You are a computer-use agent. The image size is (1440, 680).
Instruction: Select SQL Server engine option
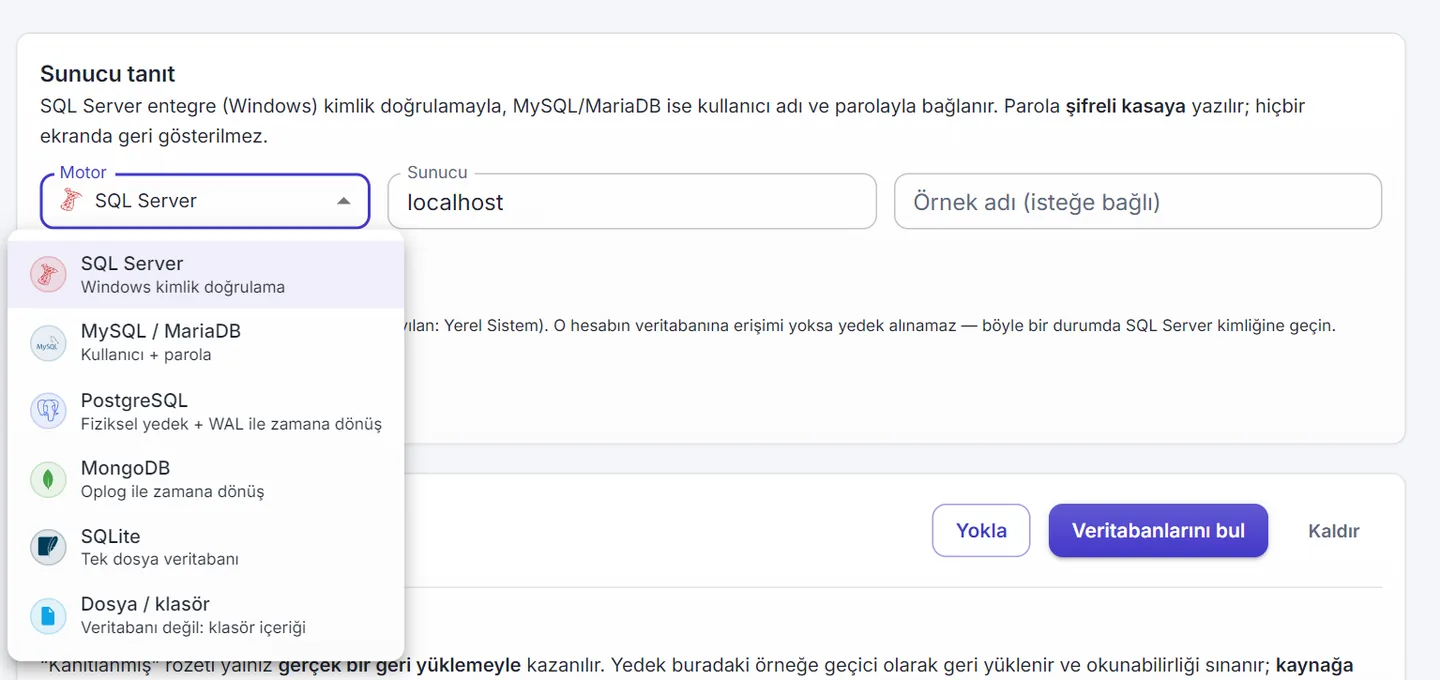click(x=206, y=274)
